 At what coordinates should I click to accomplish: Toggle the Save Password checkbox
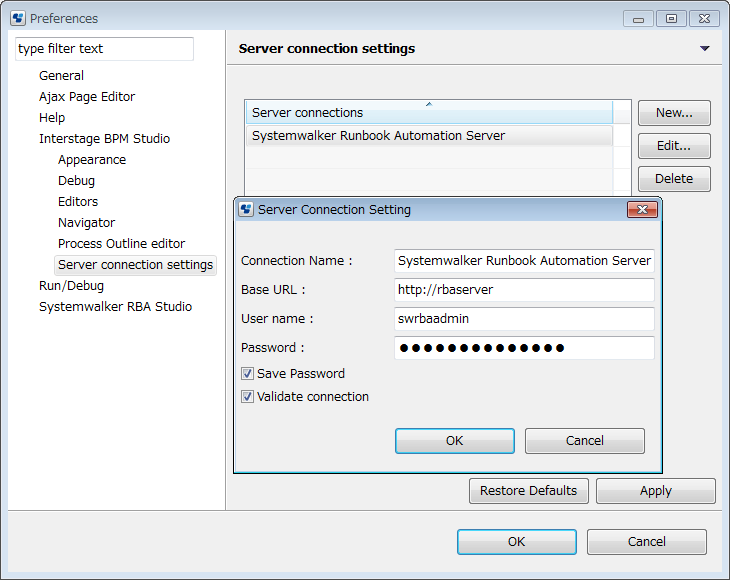[x=247, y=373]
